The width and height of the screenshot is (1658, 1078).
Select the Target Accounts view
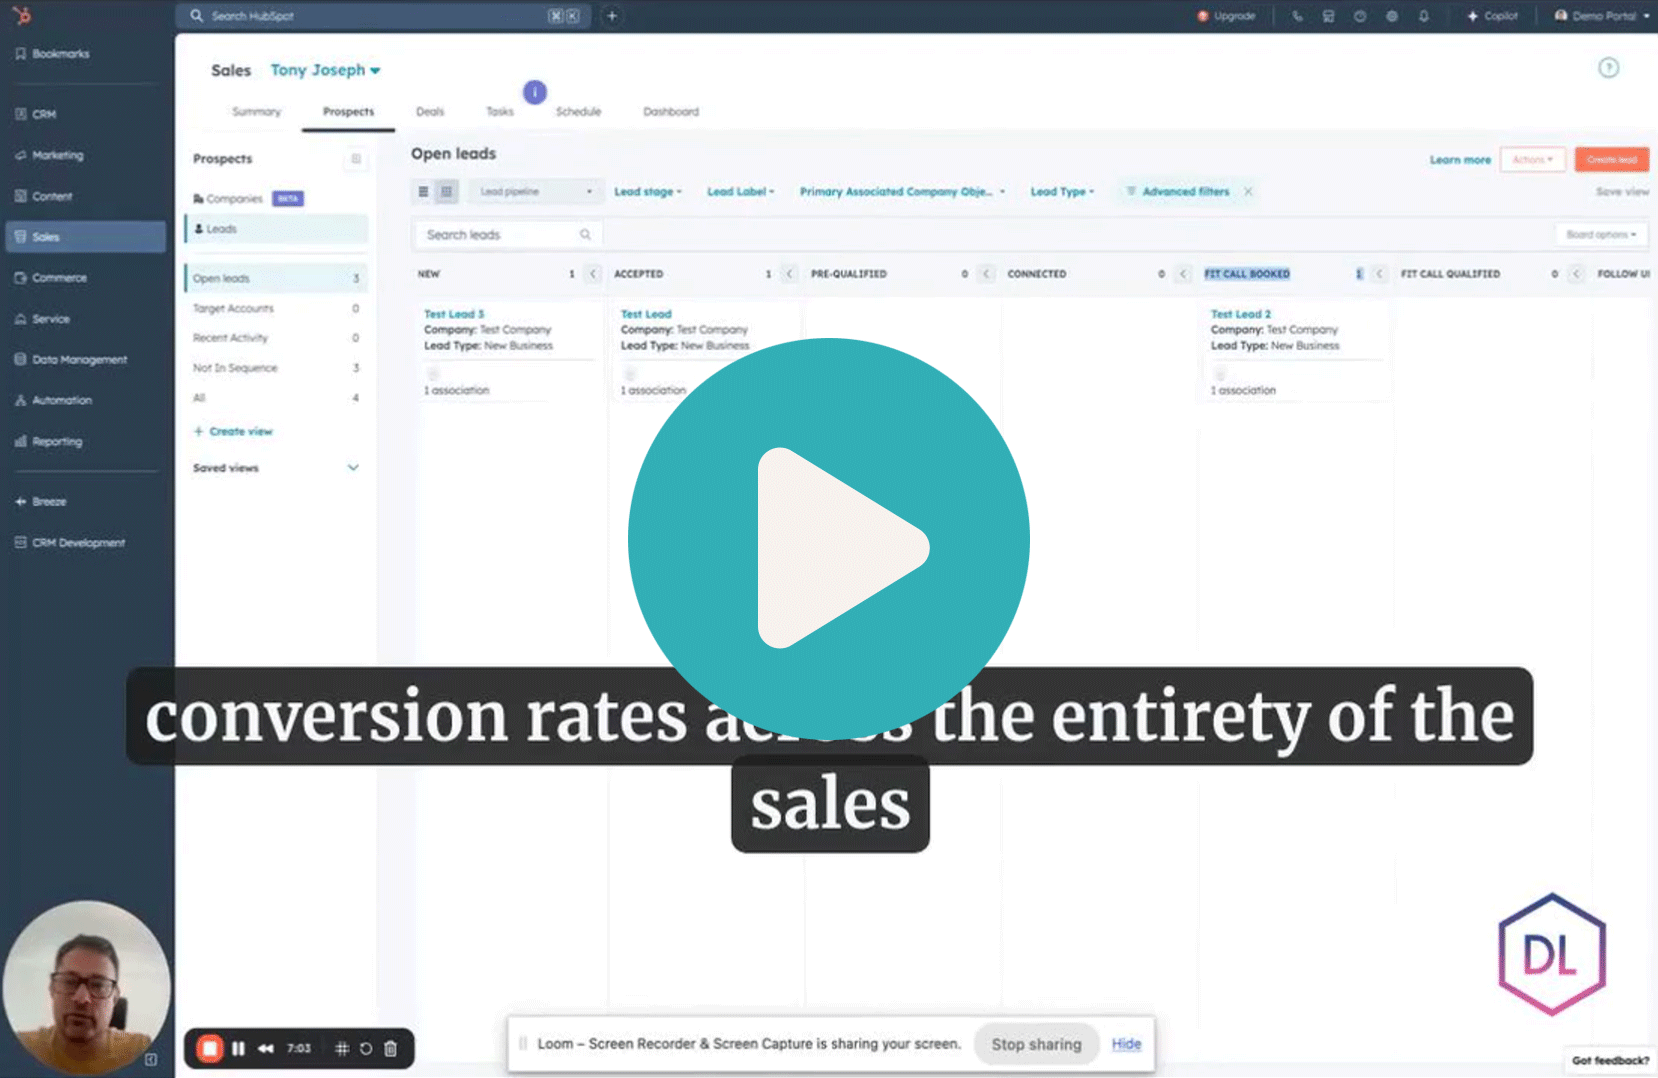click(276, 308)
